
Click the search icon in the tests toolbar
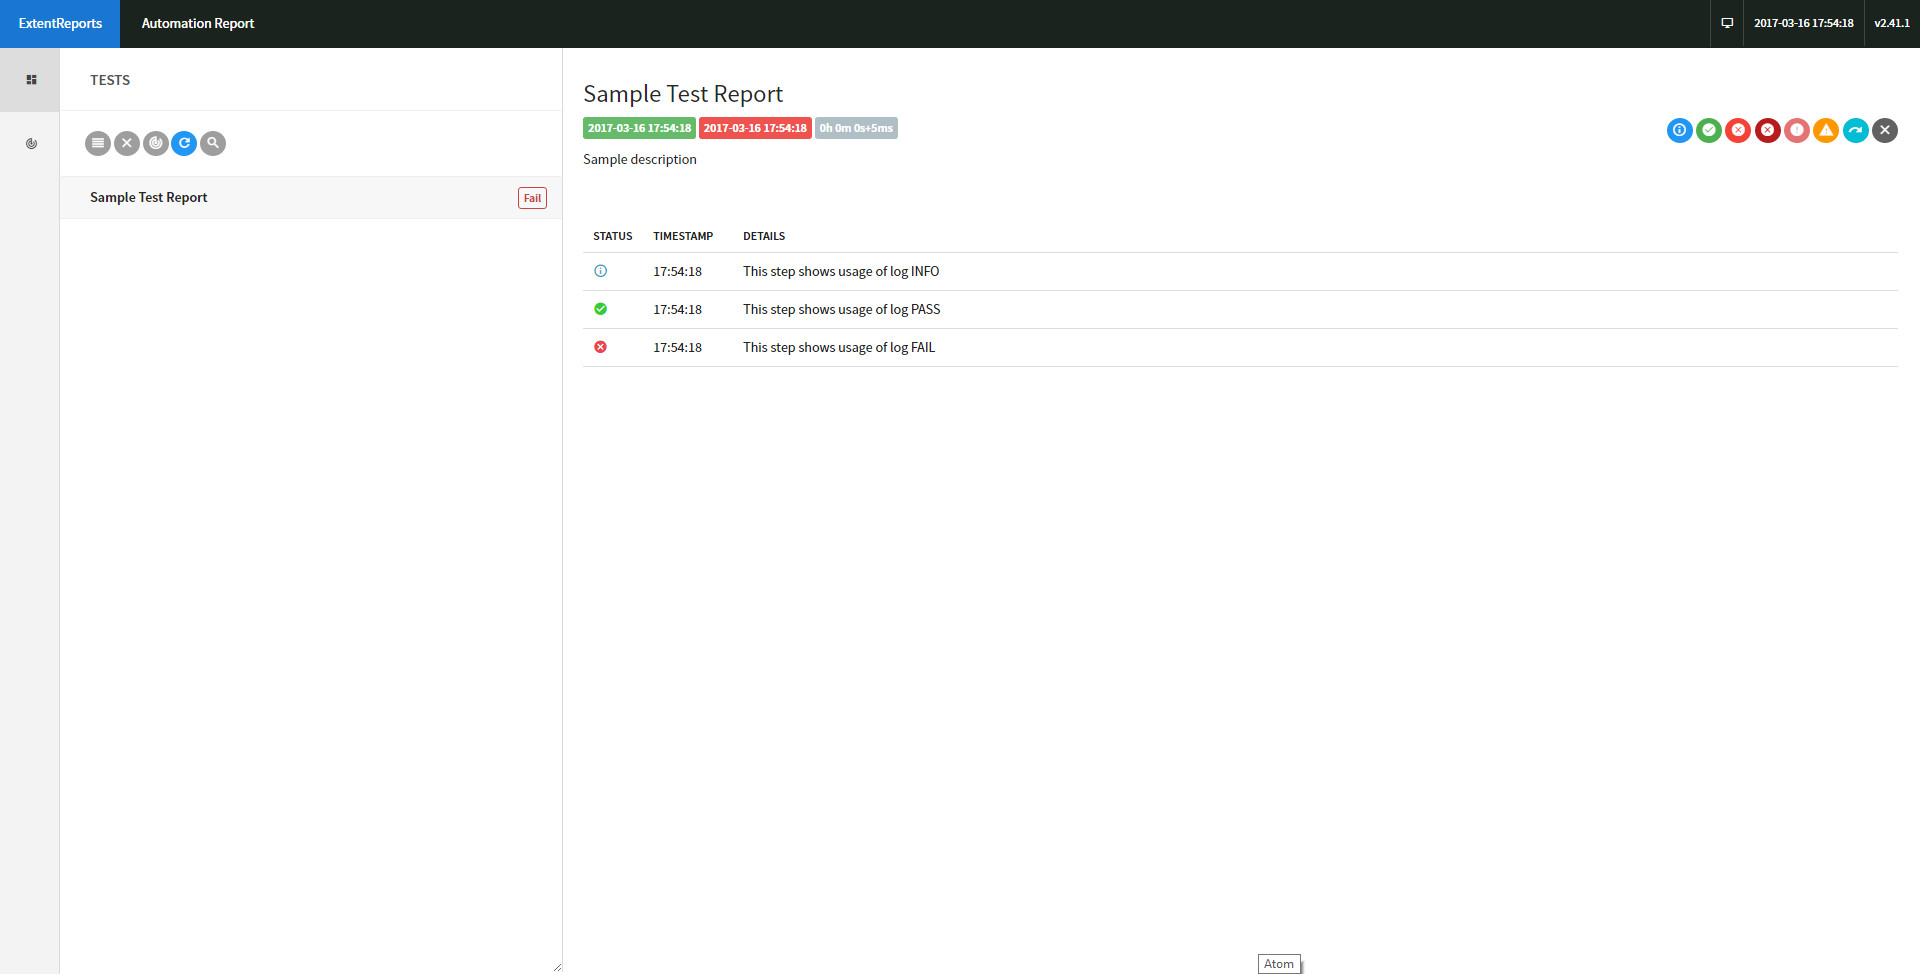[212, 143]
